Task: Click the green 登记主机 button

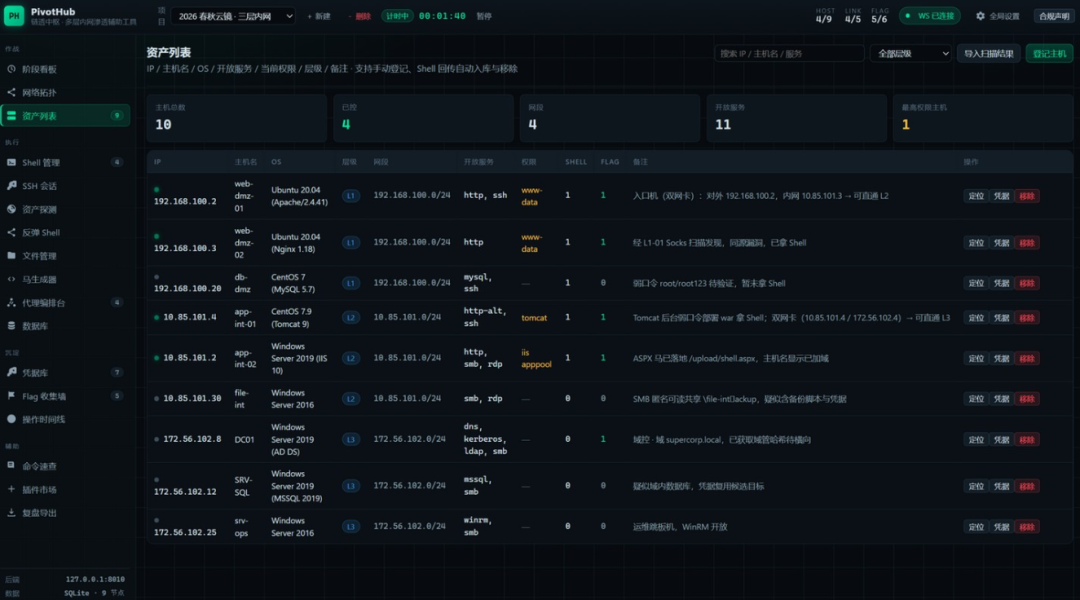Action: point(1049,54)
